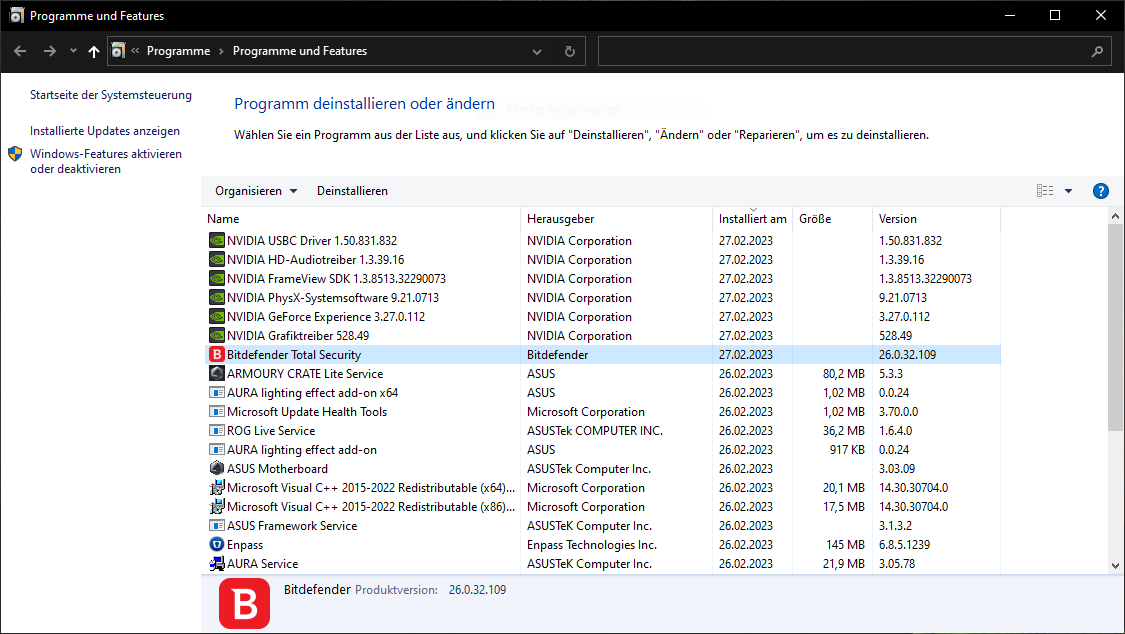Click the NVIDIA PhysX-Systemsoftware icon
Viewport: 1125px width, 634px height.
pyautogui.click(x=217, y=298)
